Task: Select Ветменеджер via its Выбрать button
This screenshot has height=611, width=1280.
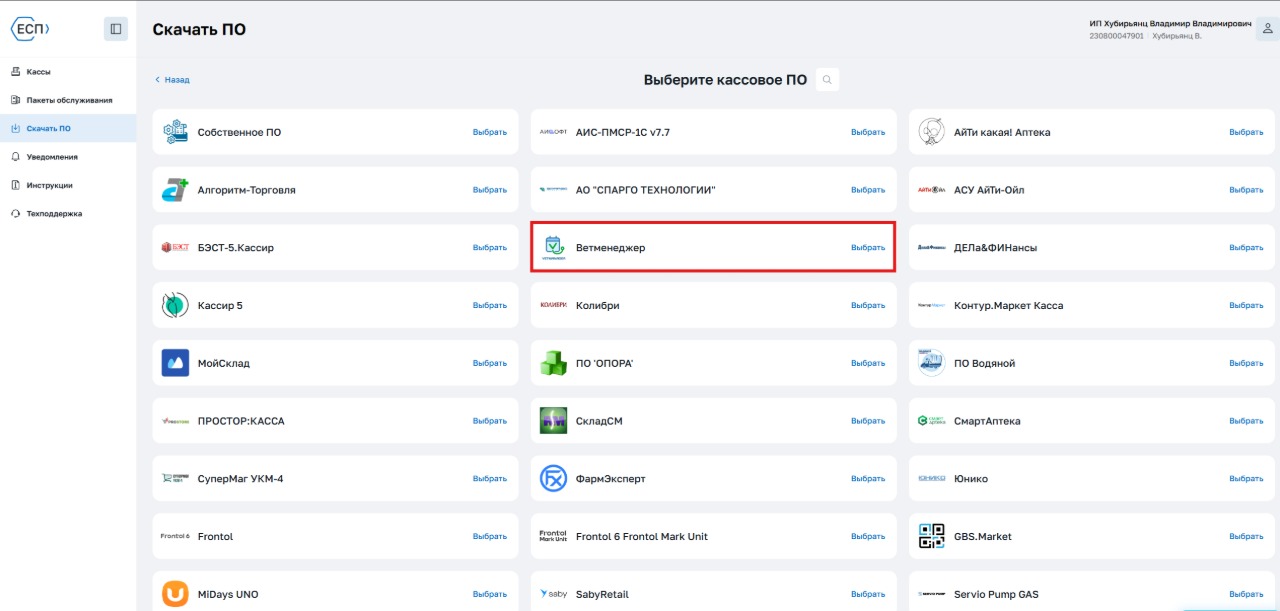Action: click(x=867, y=248)
